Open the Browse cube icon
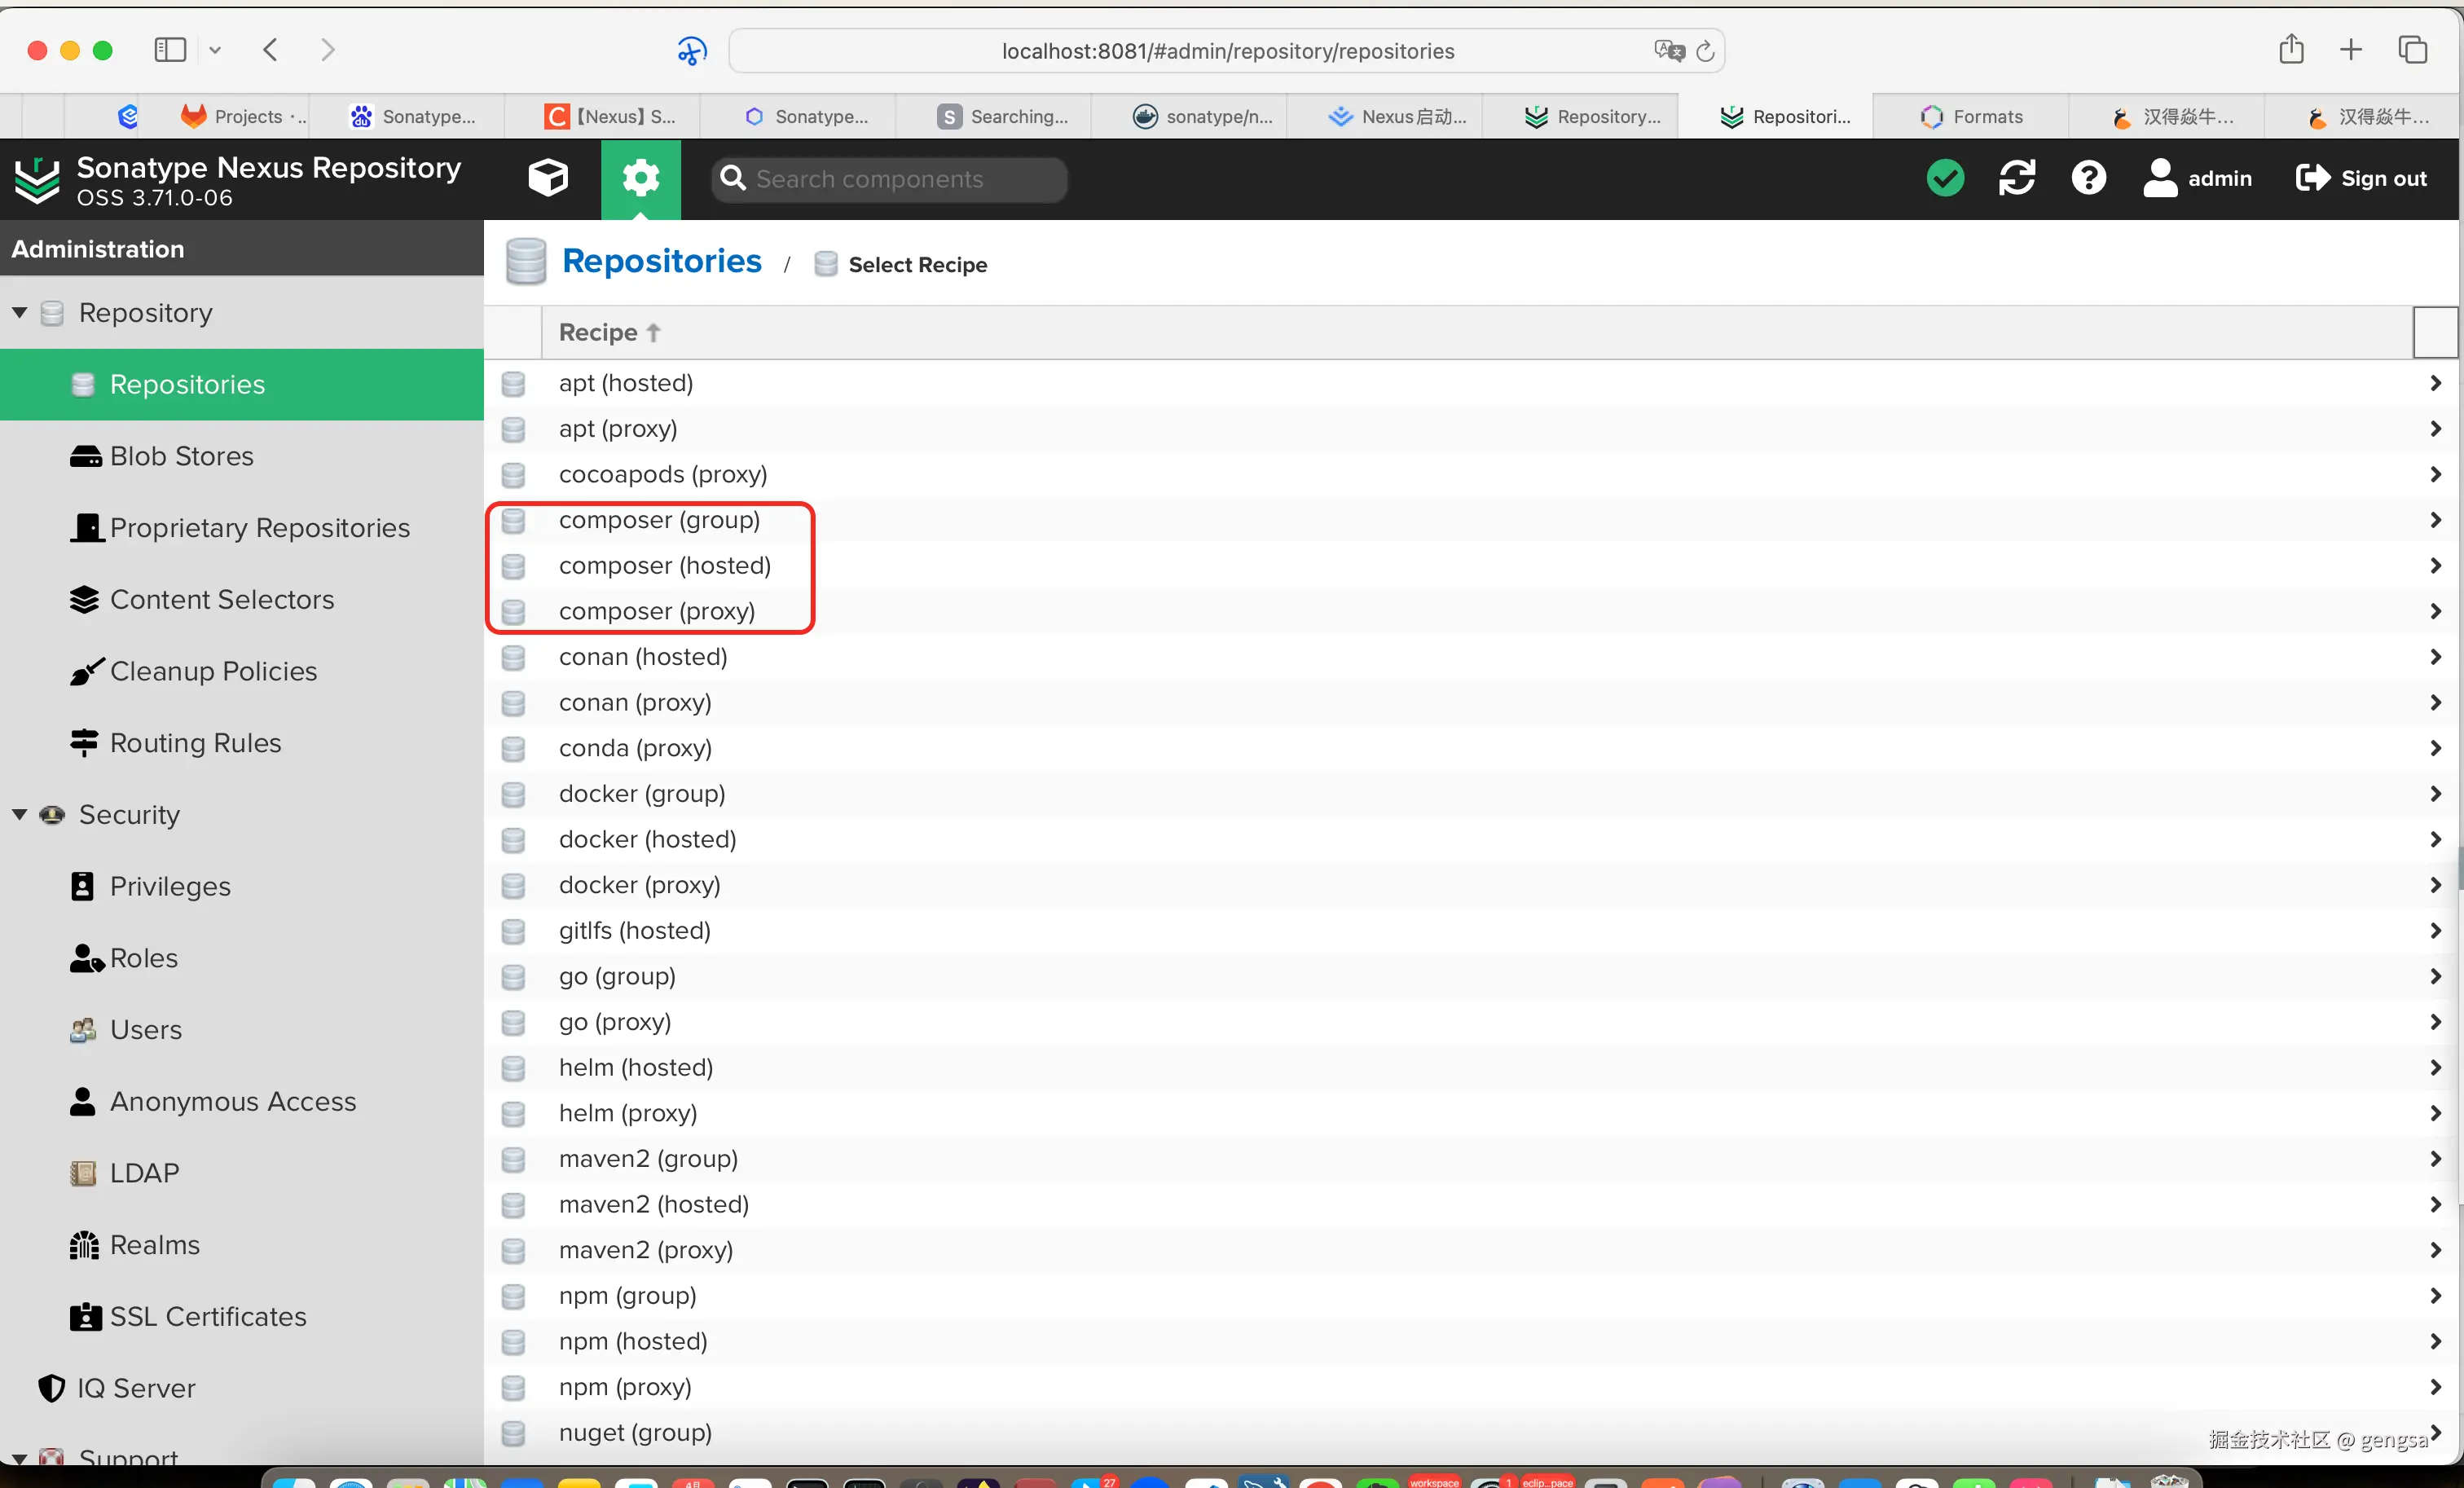Image resolution: width=2464 pixels, height=1488 pixels. pos(548,178)
